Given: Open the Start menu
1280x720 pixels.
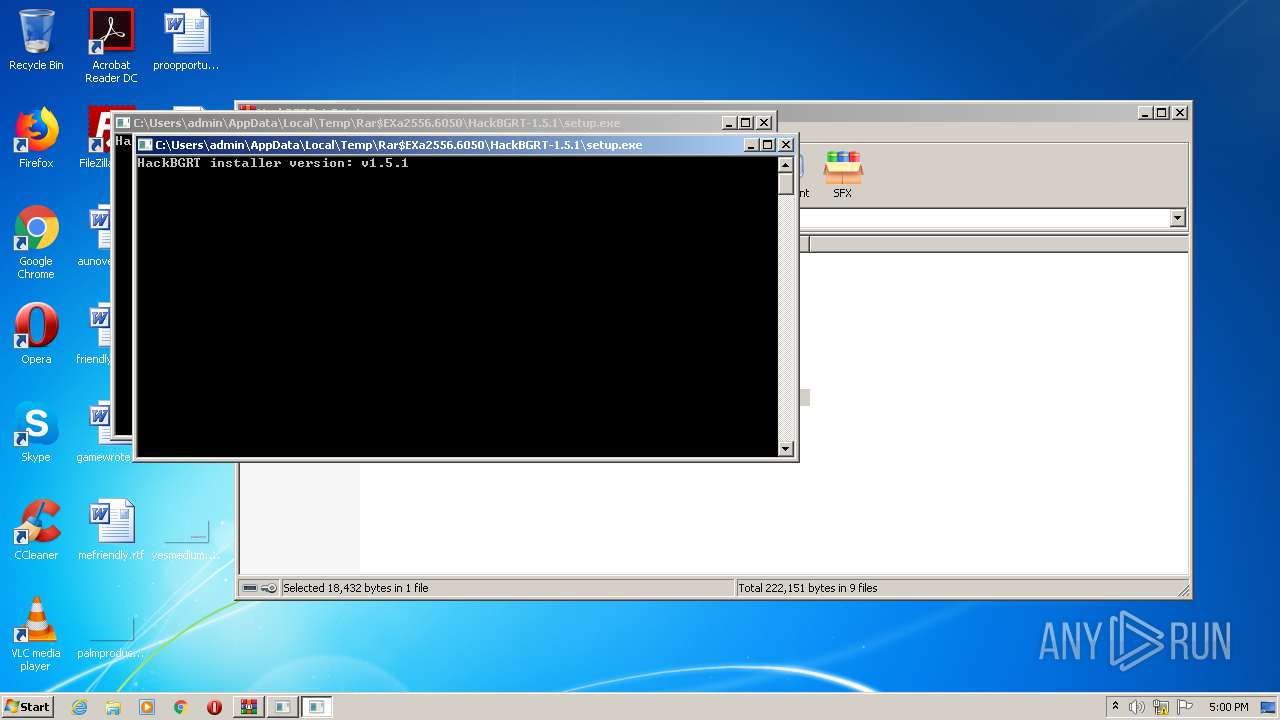Looking at the screenshot, I should pos(28,707).
